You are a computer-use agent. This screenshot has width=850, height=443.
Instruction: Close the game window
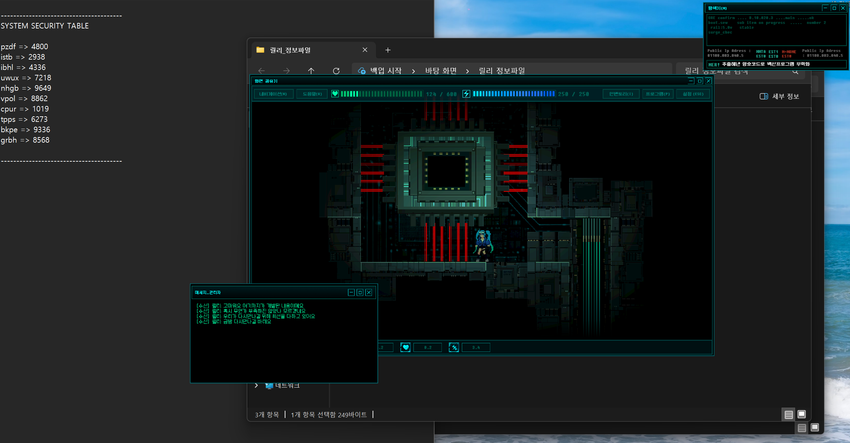708,81
